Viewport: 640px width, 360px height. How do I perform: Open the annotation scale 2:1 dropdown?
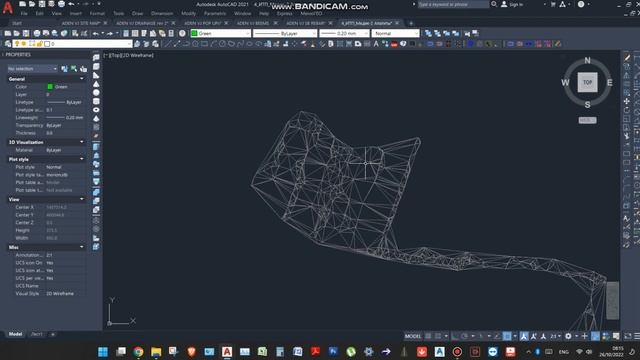[x=556, y=336]
